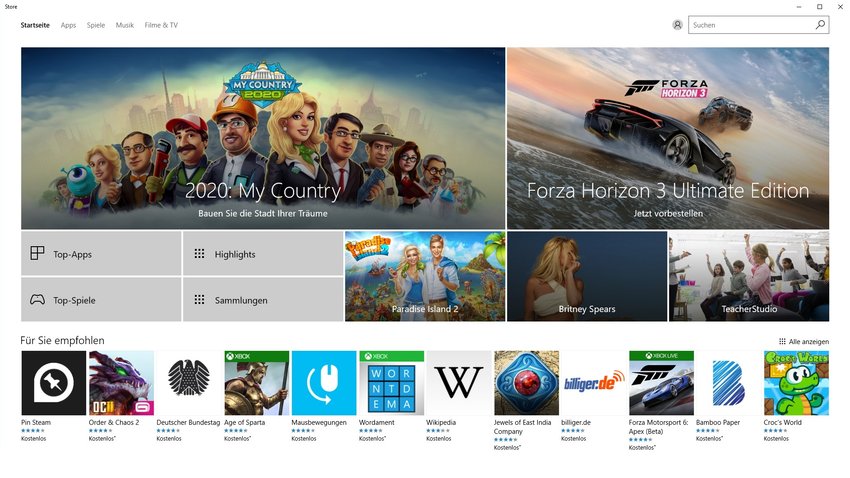Click the Pin Steam title text
Screen dimensions: 850x478
(x=36, y=422)
